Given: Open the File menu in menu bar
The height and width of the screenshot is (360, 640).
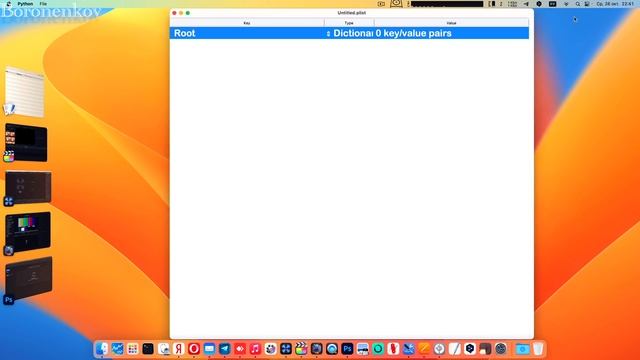Looking at the screenshot, I should (43, 4).
